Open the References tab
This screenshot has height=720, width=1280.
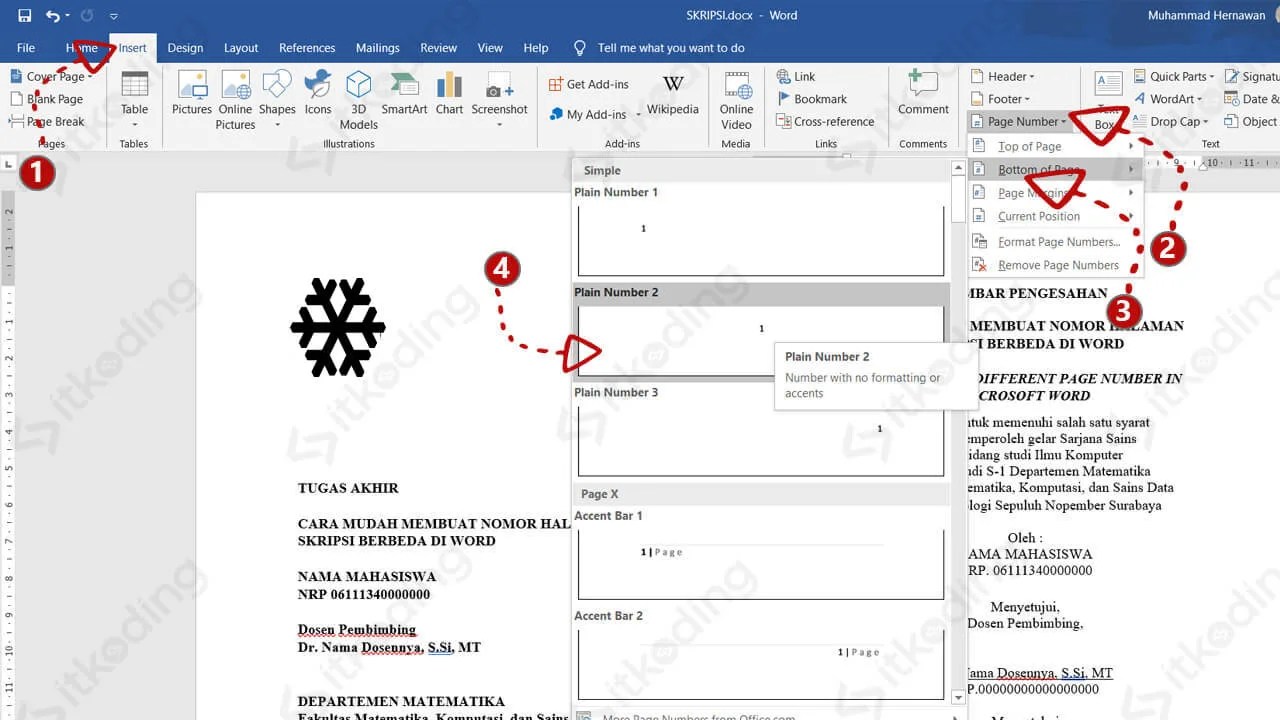(307, 48)
